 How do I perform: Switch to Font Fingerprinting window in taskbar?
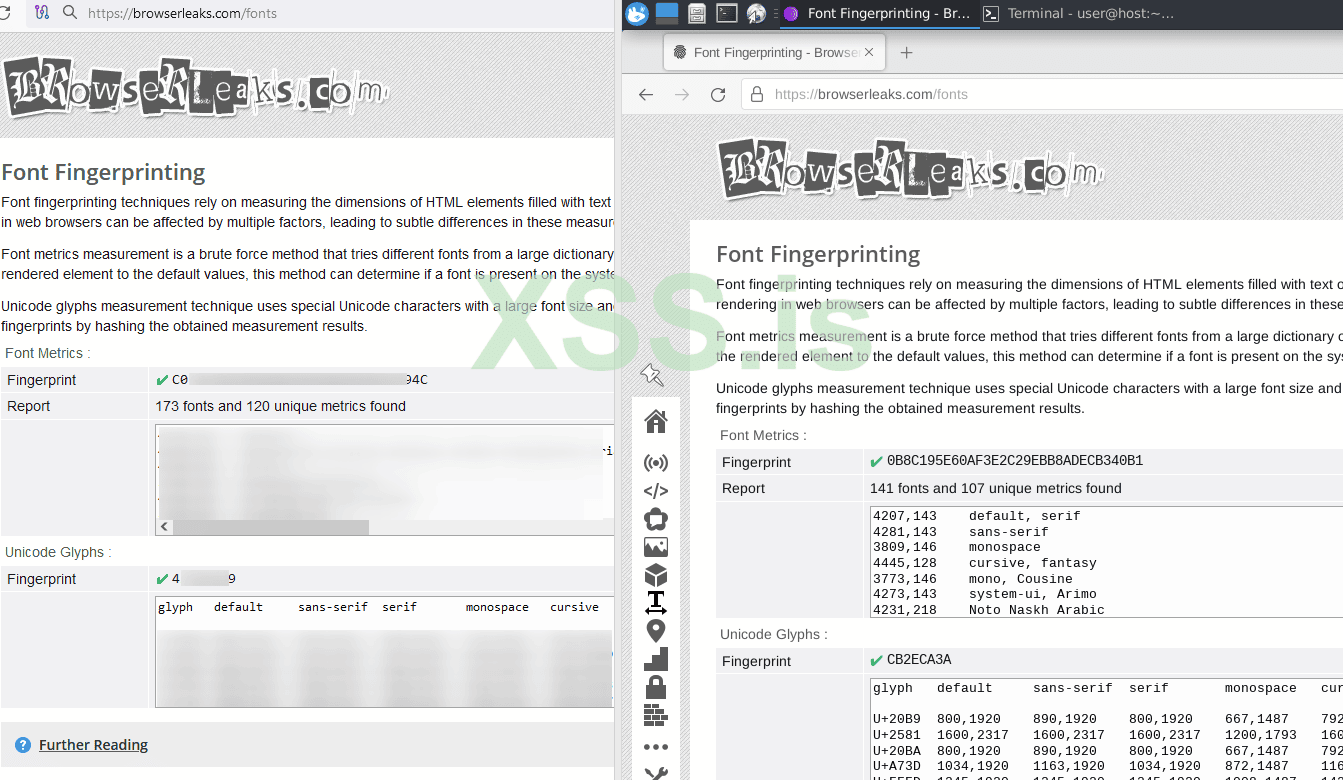coord(879,14)
